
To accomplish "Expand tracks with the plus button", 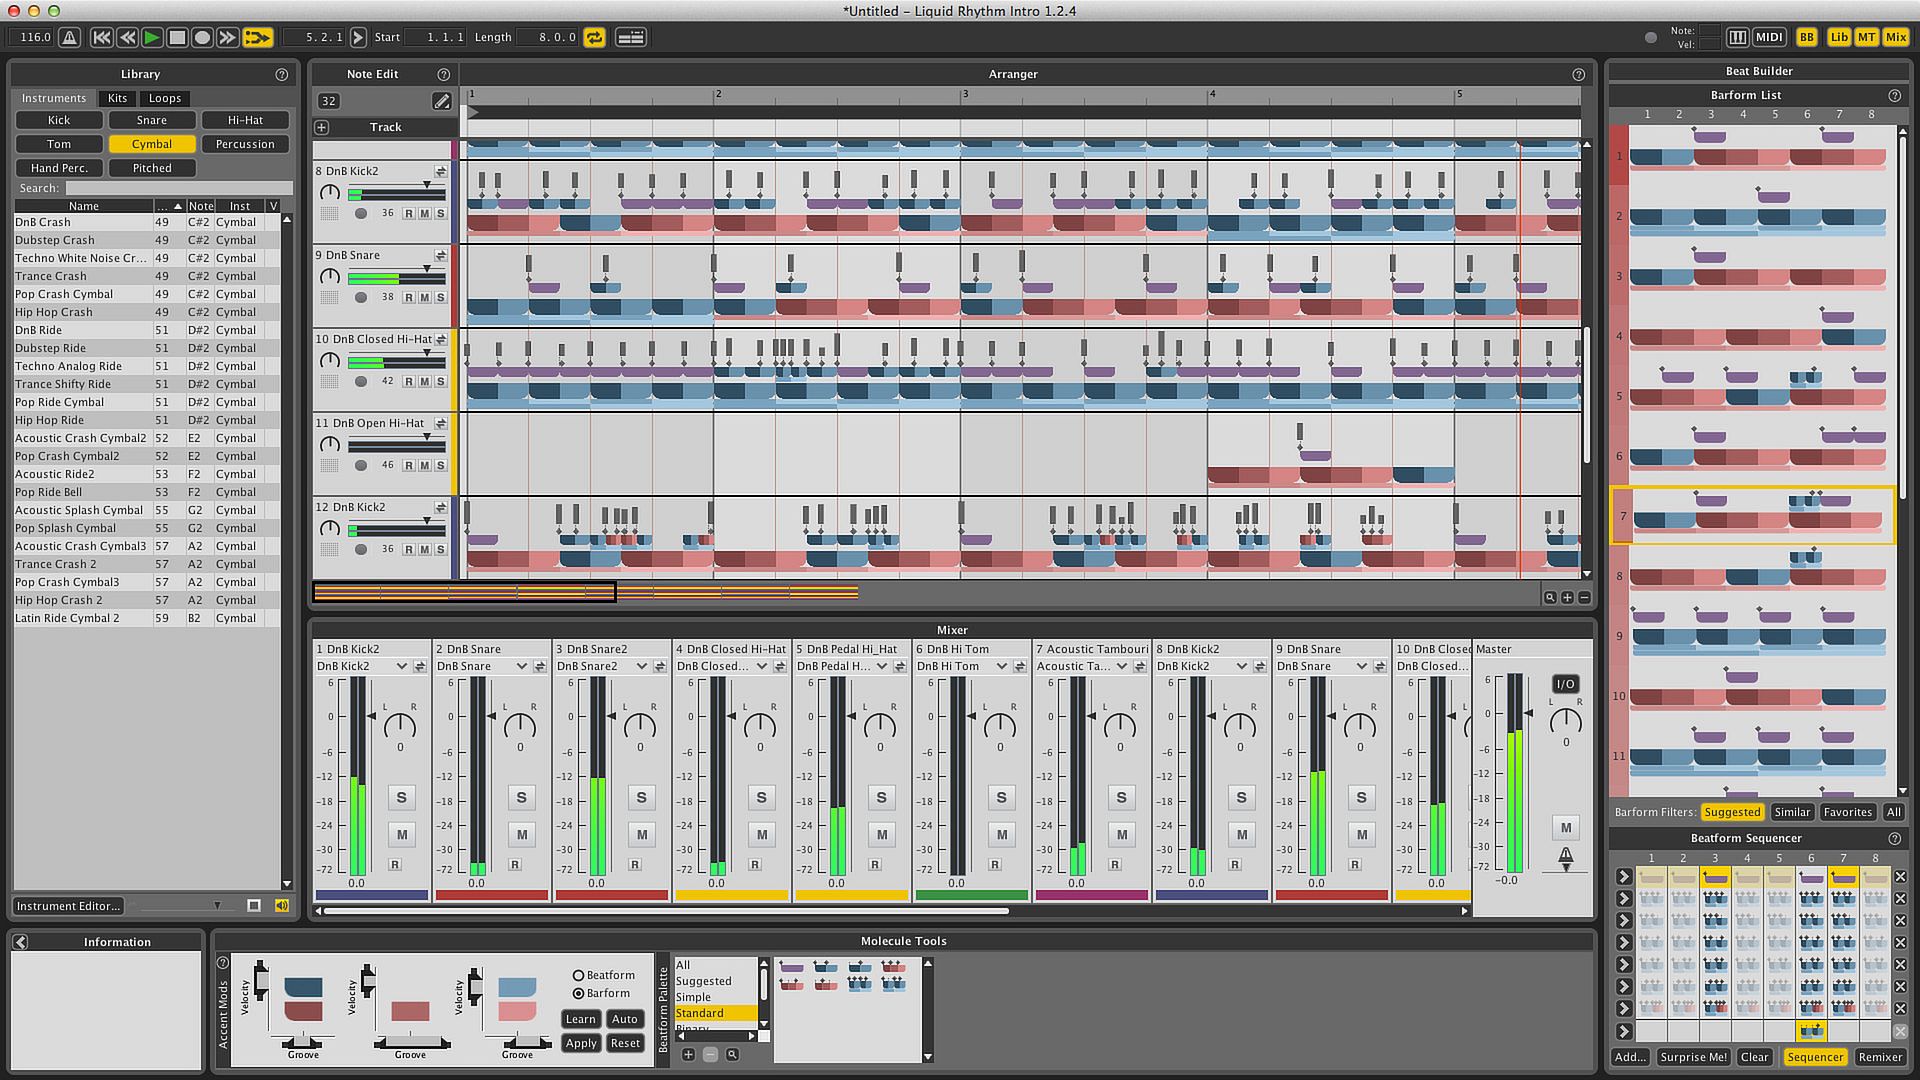I will click(x=322, y=127).
